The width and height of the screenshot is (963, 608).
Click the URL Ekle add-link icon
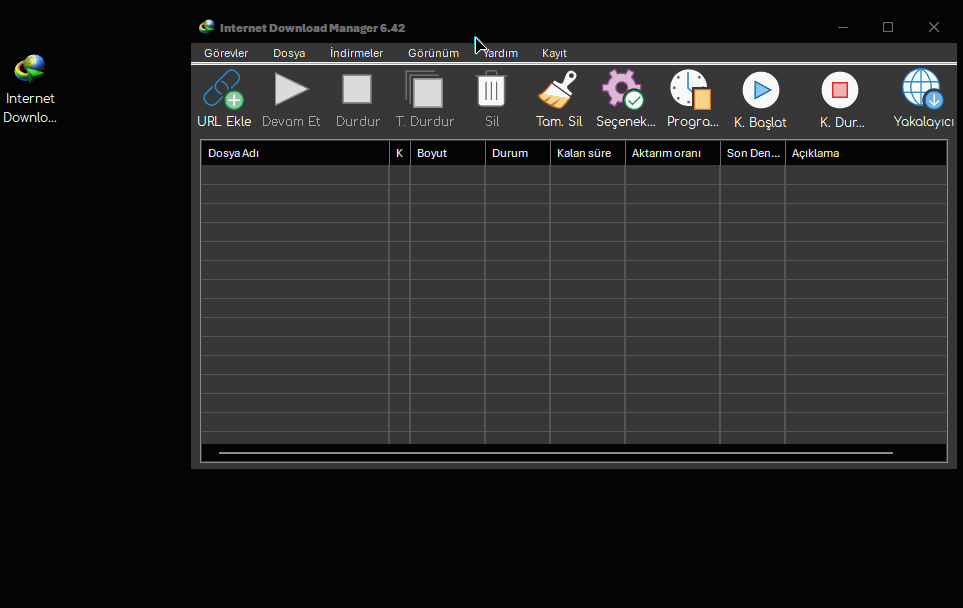[x=224, y=89]
